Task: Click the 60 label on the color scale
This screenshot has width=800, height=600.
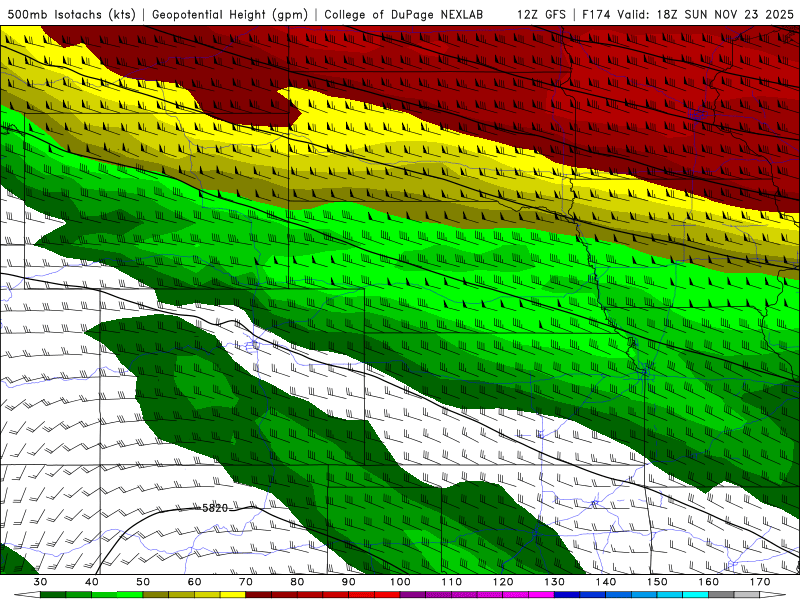Action: pos(194,582)
